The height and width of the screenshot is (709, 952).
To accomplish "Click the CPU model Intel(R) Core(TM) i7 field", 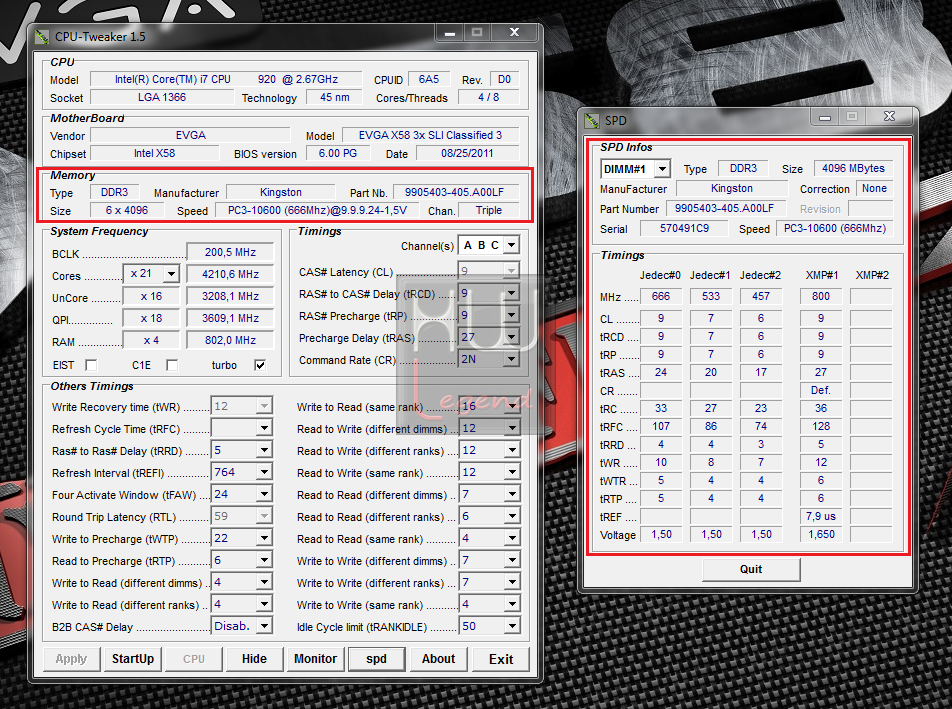I will (x=226, y=80).
